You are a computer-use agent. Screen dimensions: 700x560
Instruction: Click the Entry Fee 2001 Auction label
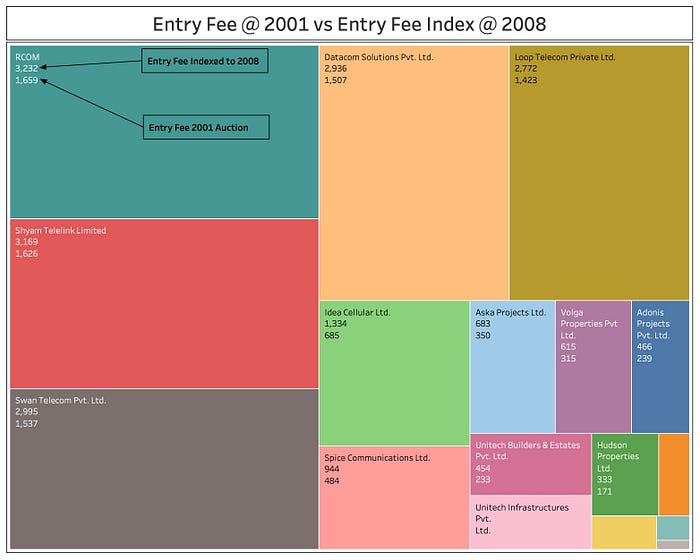tap(206, 127)
